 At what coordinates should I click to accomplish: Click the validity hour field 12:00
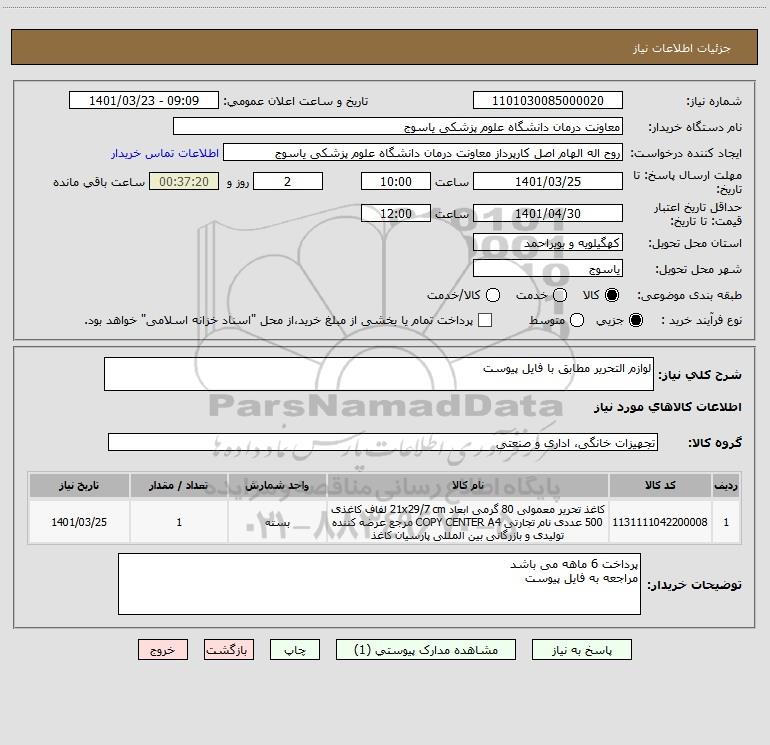(396, 213)
